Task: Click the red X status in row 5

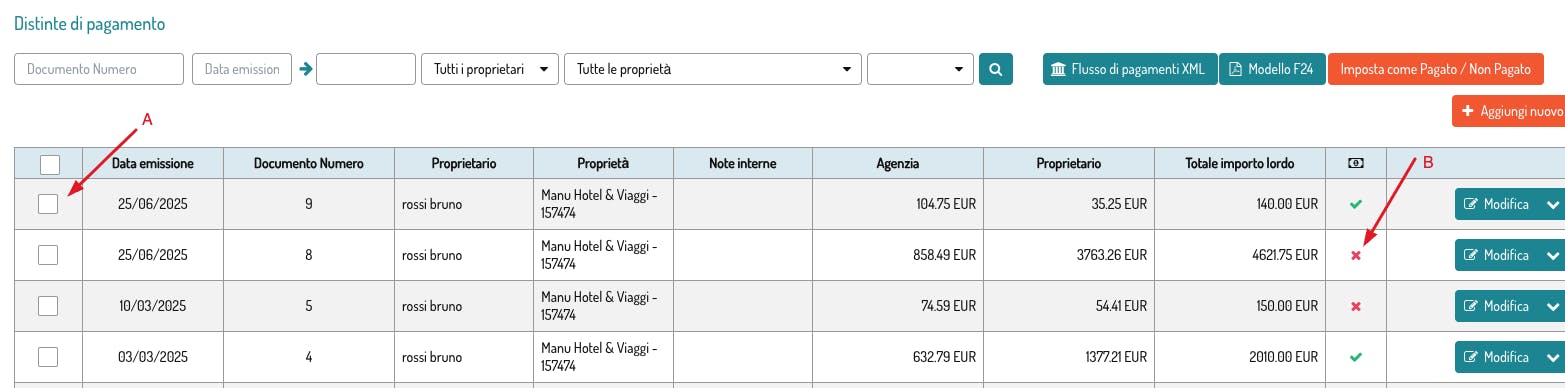Action: [x=1356, y=306]
